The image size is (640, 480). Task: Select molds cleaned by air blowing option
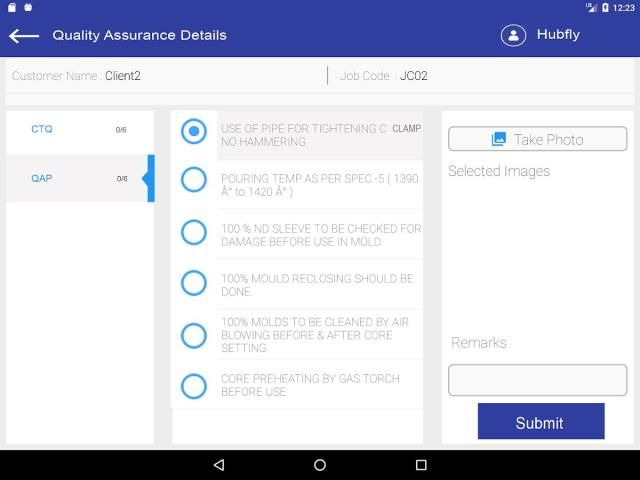(x=194, y=335)
